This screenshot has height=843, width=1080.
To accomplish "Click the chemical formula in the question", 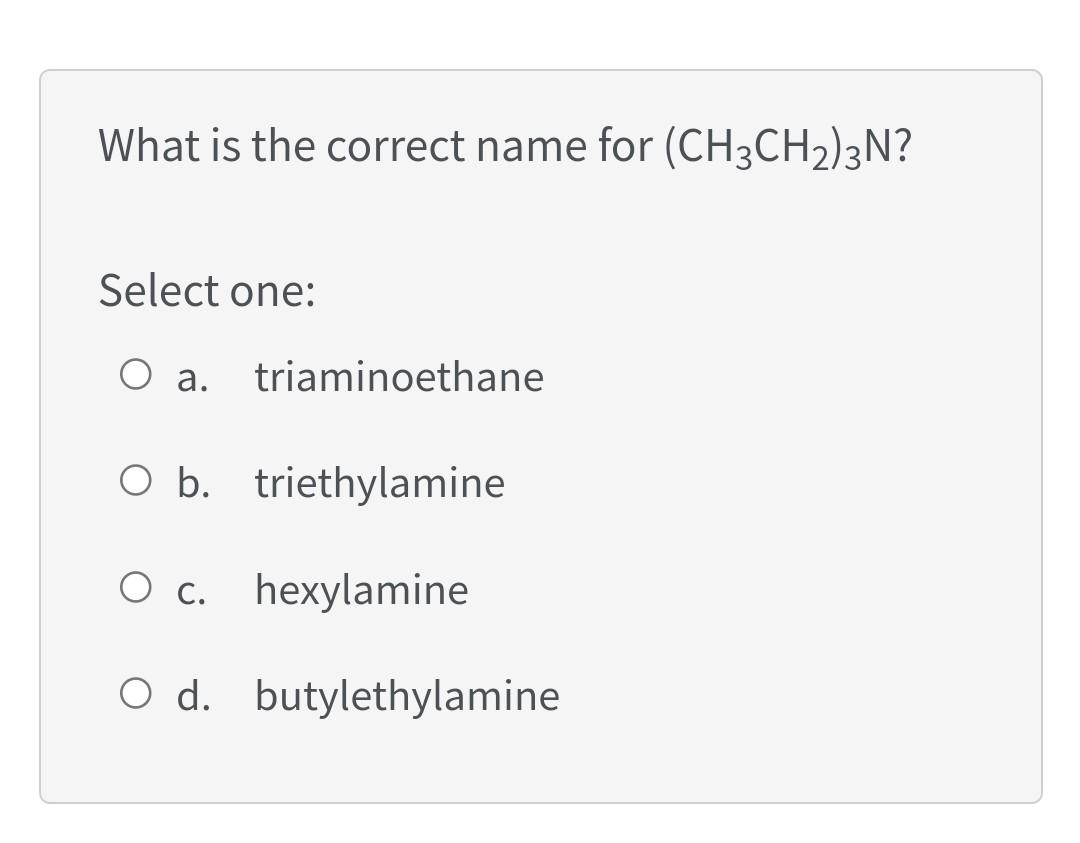I will pos(790,146).
